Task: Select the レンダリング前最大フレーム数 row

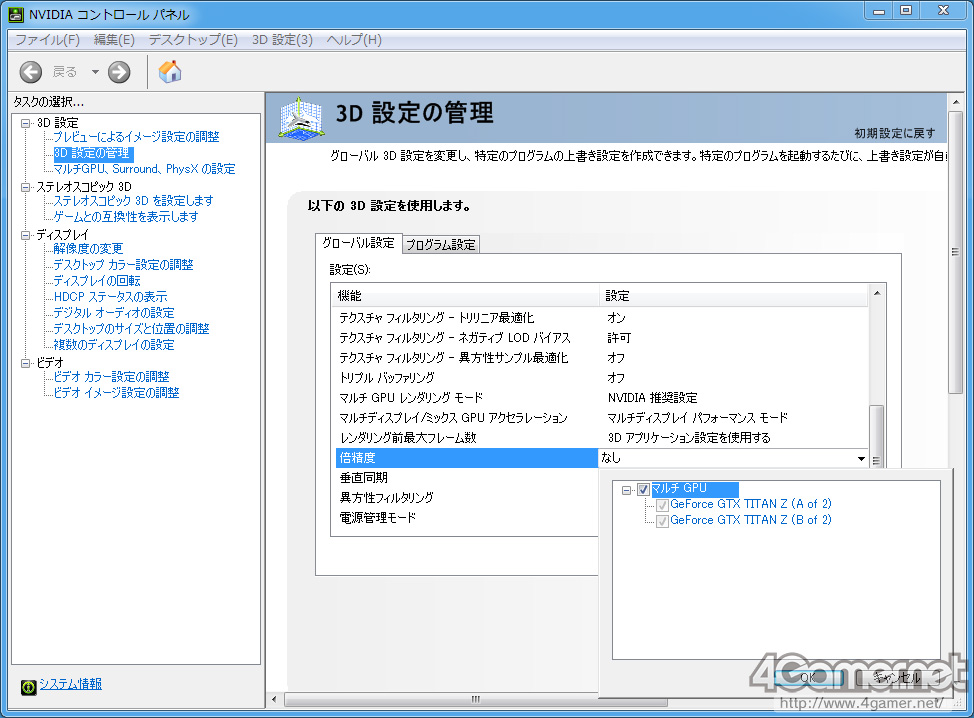Action: click(x=599, y=438)
